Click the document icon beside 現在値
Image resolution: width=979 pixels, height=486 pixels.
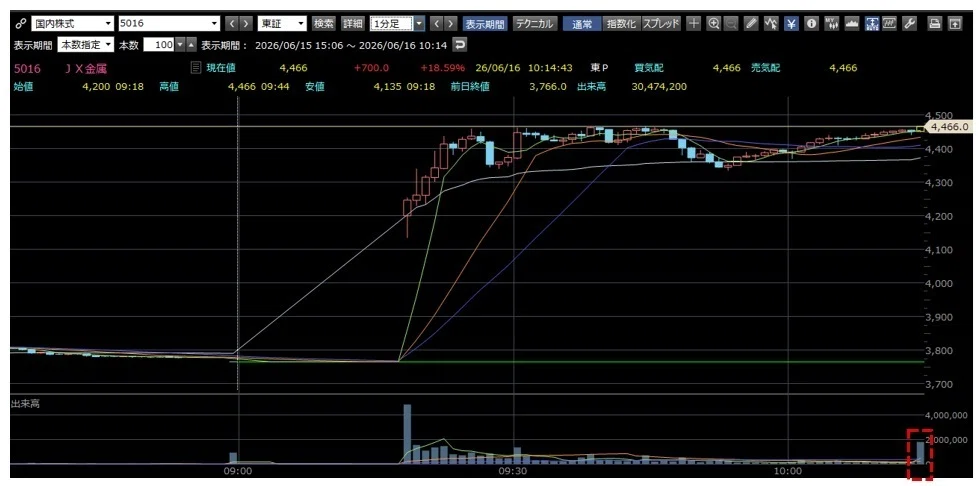tap(196, 67)
